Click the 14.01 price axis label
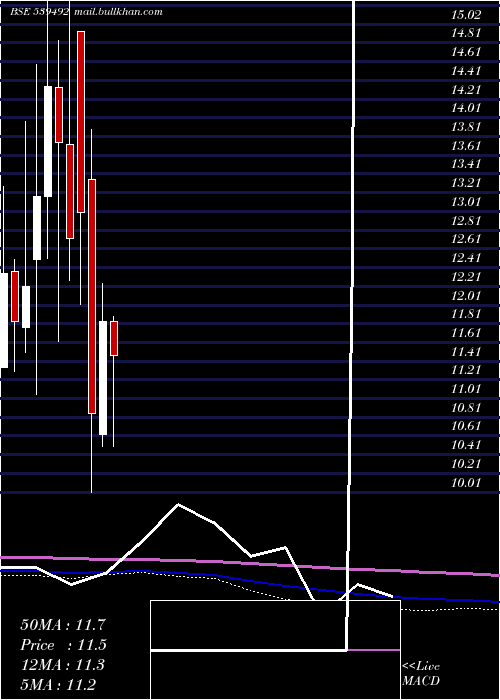500x700 pixels. 466,108
